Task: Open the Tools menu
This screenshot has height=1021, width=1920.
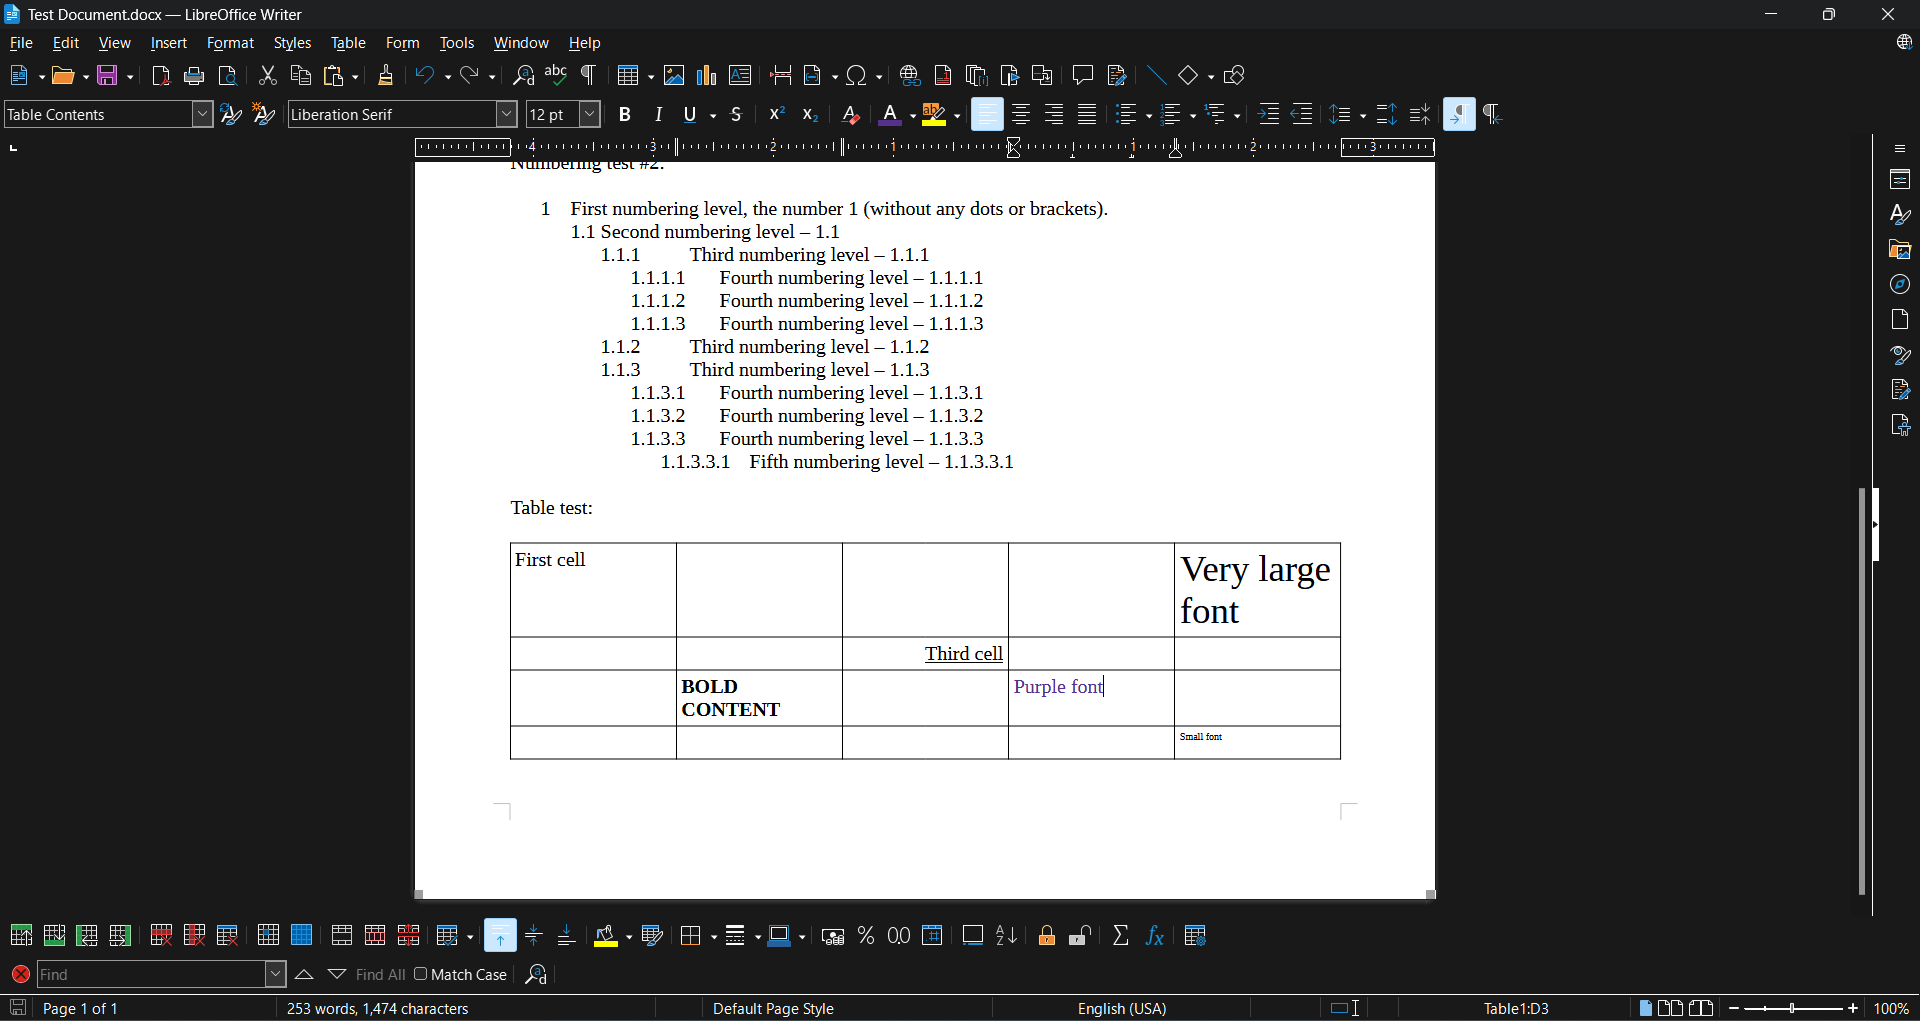Action: (457, 44)
